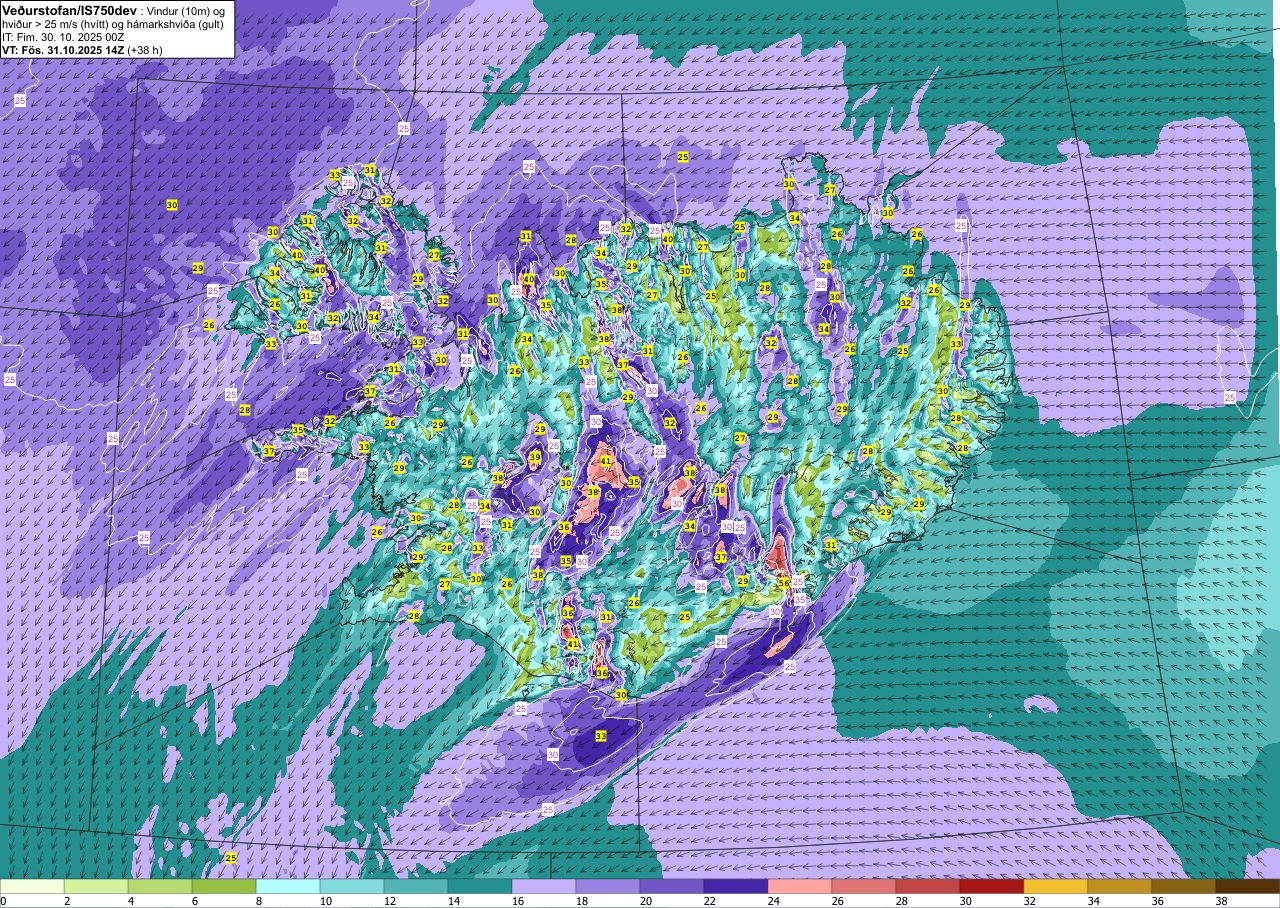
Task: Select the pale cyan 8–10 legend swatch
Action: [288, 886]
